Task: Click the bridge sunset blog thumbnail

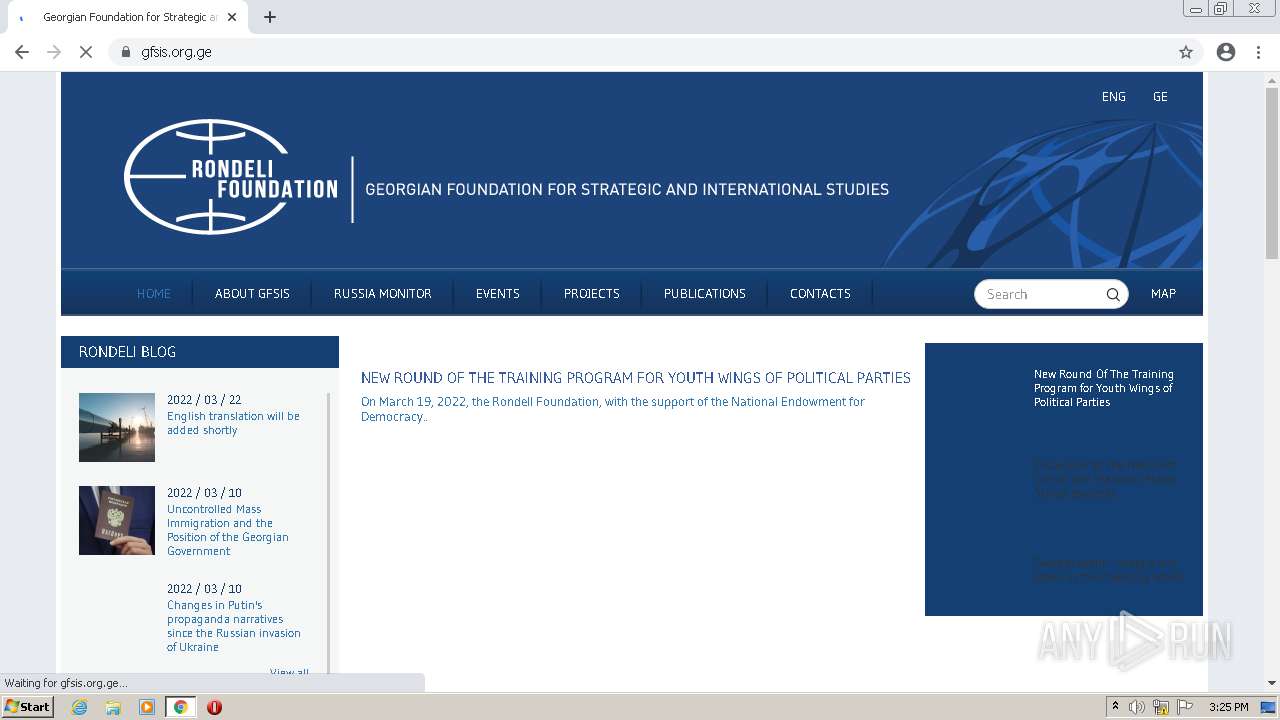Action: click(117, 427)
